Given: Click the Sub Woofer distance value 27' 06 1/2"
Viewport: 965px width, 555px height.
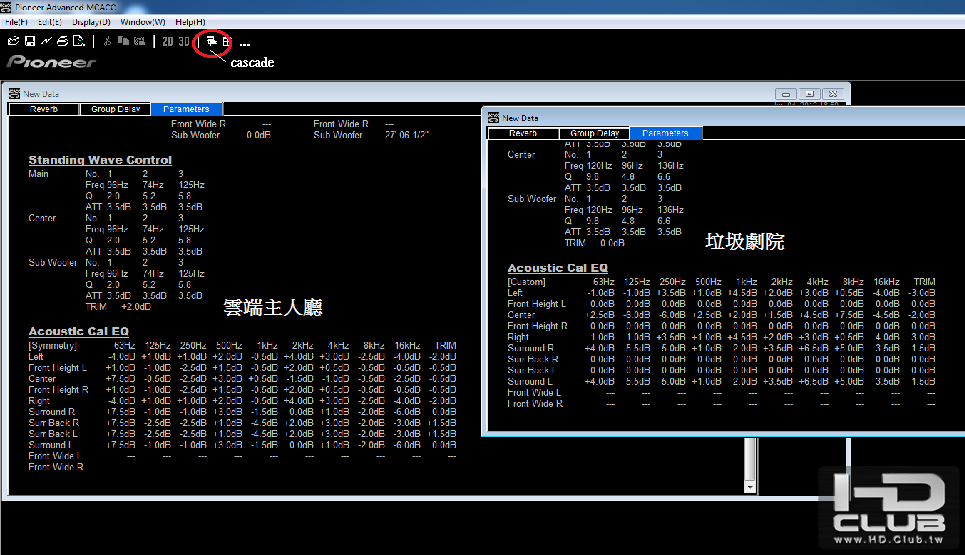Looking at the screenshot, I should point(407,134).
